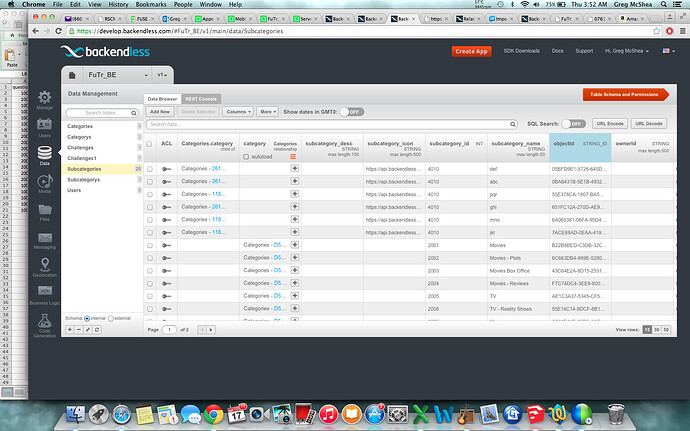Open Chrome from the Dock
The width and height of the screenshot is (690, 431).
213,414
